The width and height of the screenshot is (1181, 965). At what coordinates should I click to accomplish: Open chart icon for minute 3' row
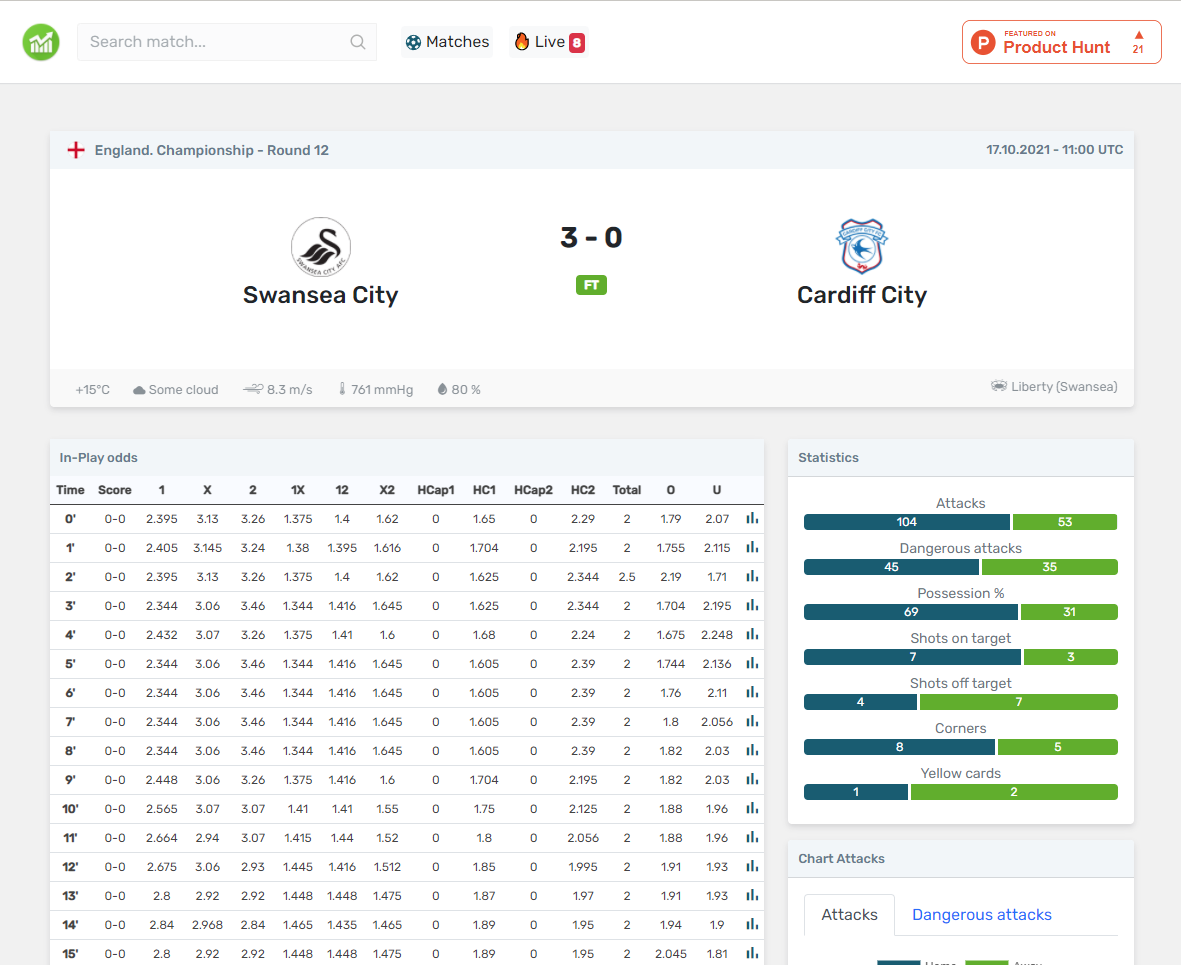click(752, 606)
